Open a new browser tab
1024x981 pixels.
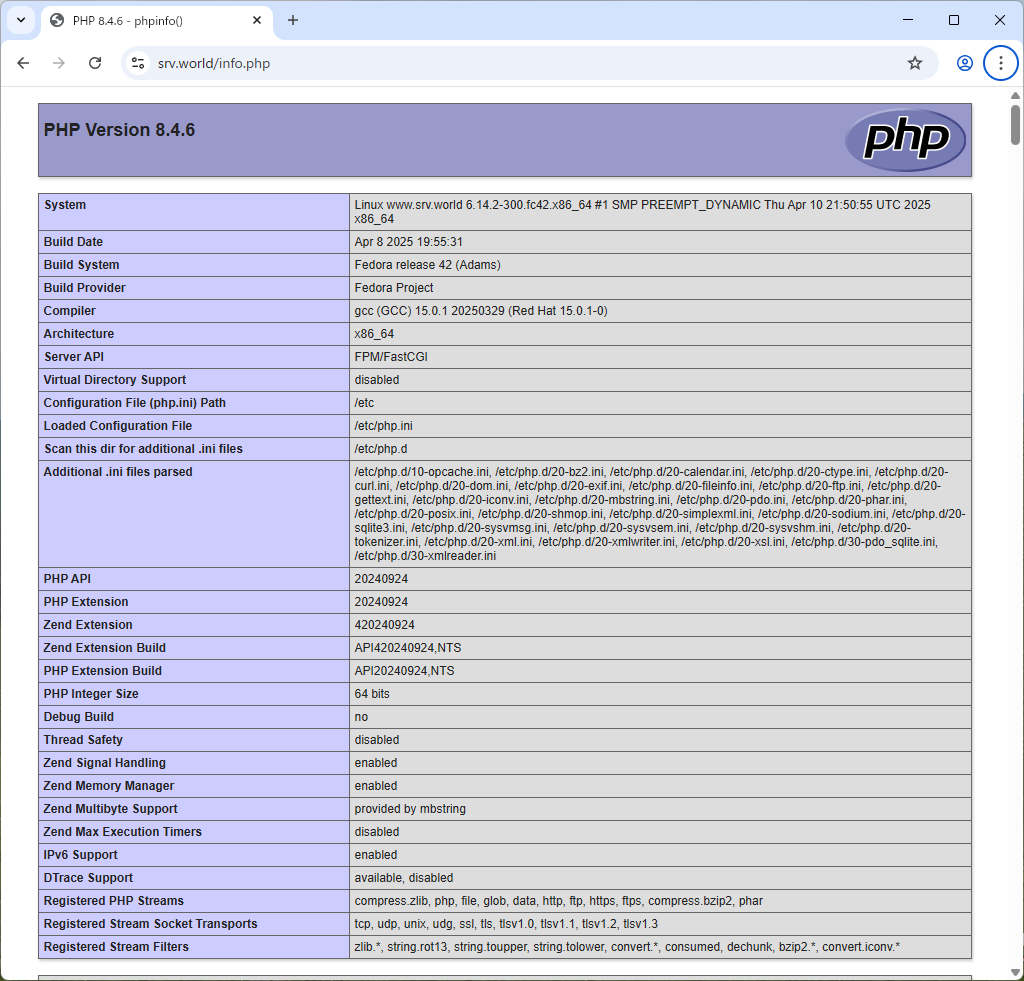[x=293, y=20]
